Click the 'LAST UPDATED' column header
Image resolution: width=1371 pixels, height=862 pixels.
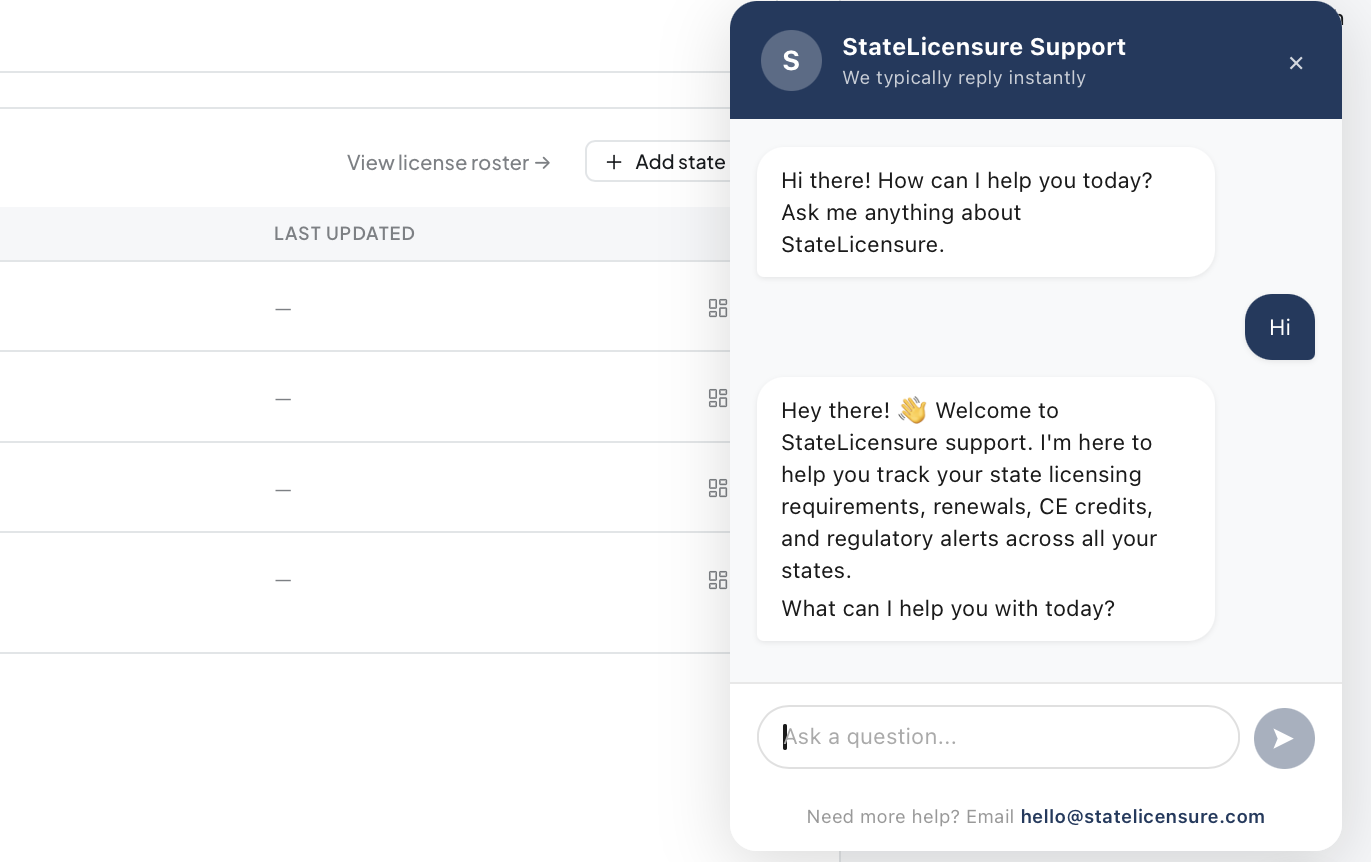click(344, 233)
